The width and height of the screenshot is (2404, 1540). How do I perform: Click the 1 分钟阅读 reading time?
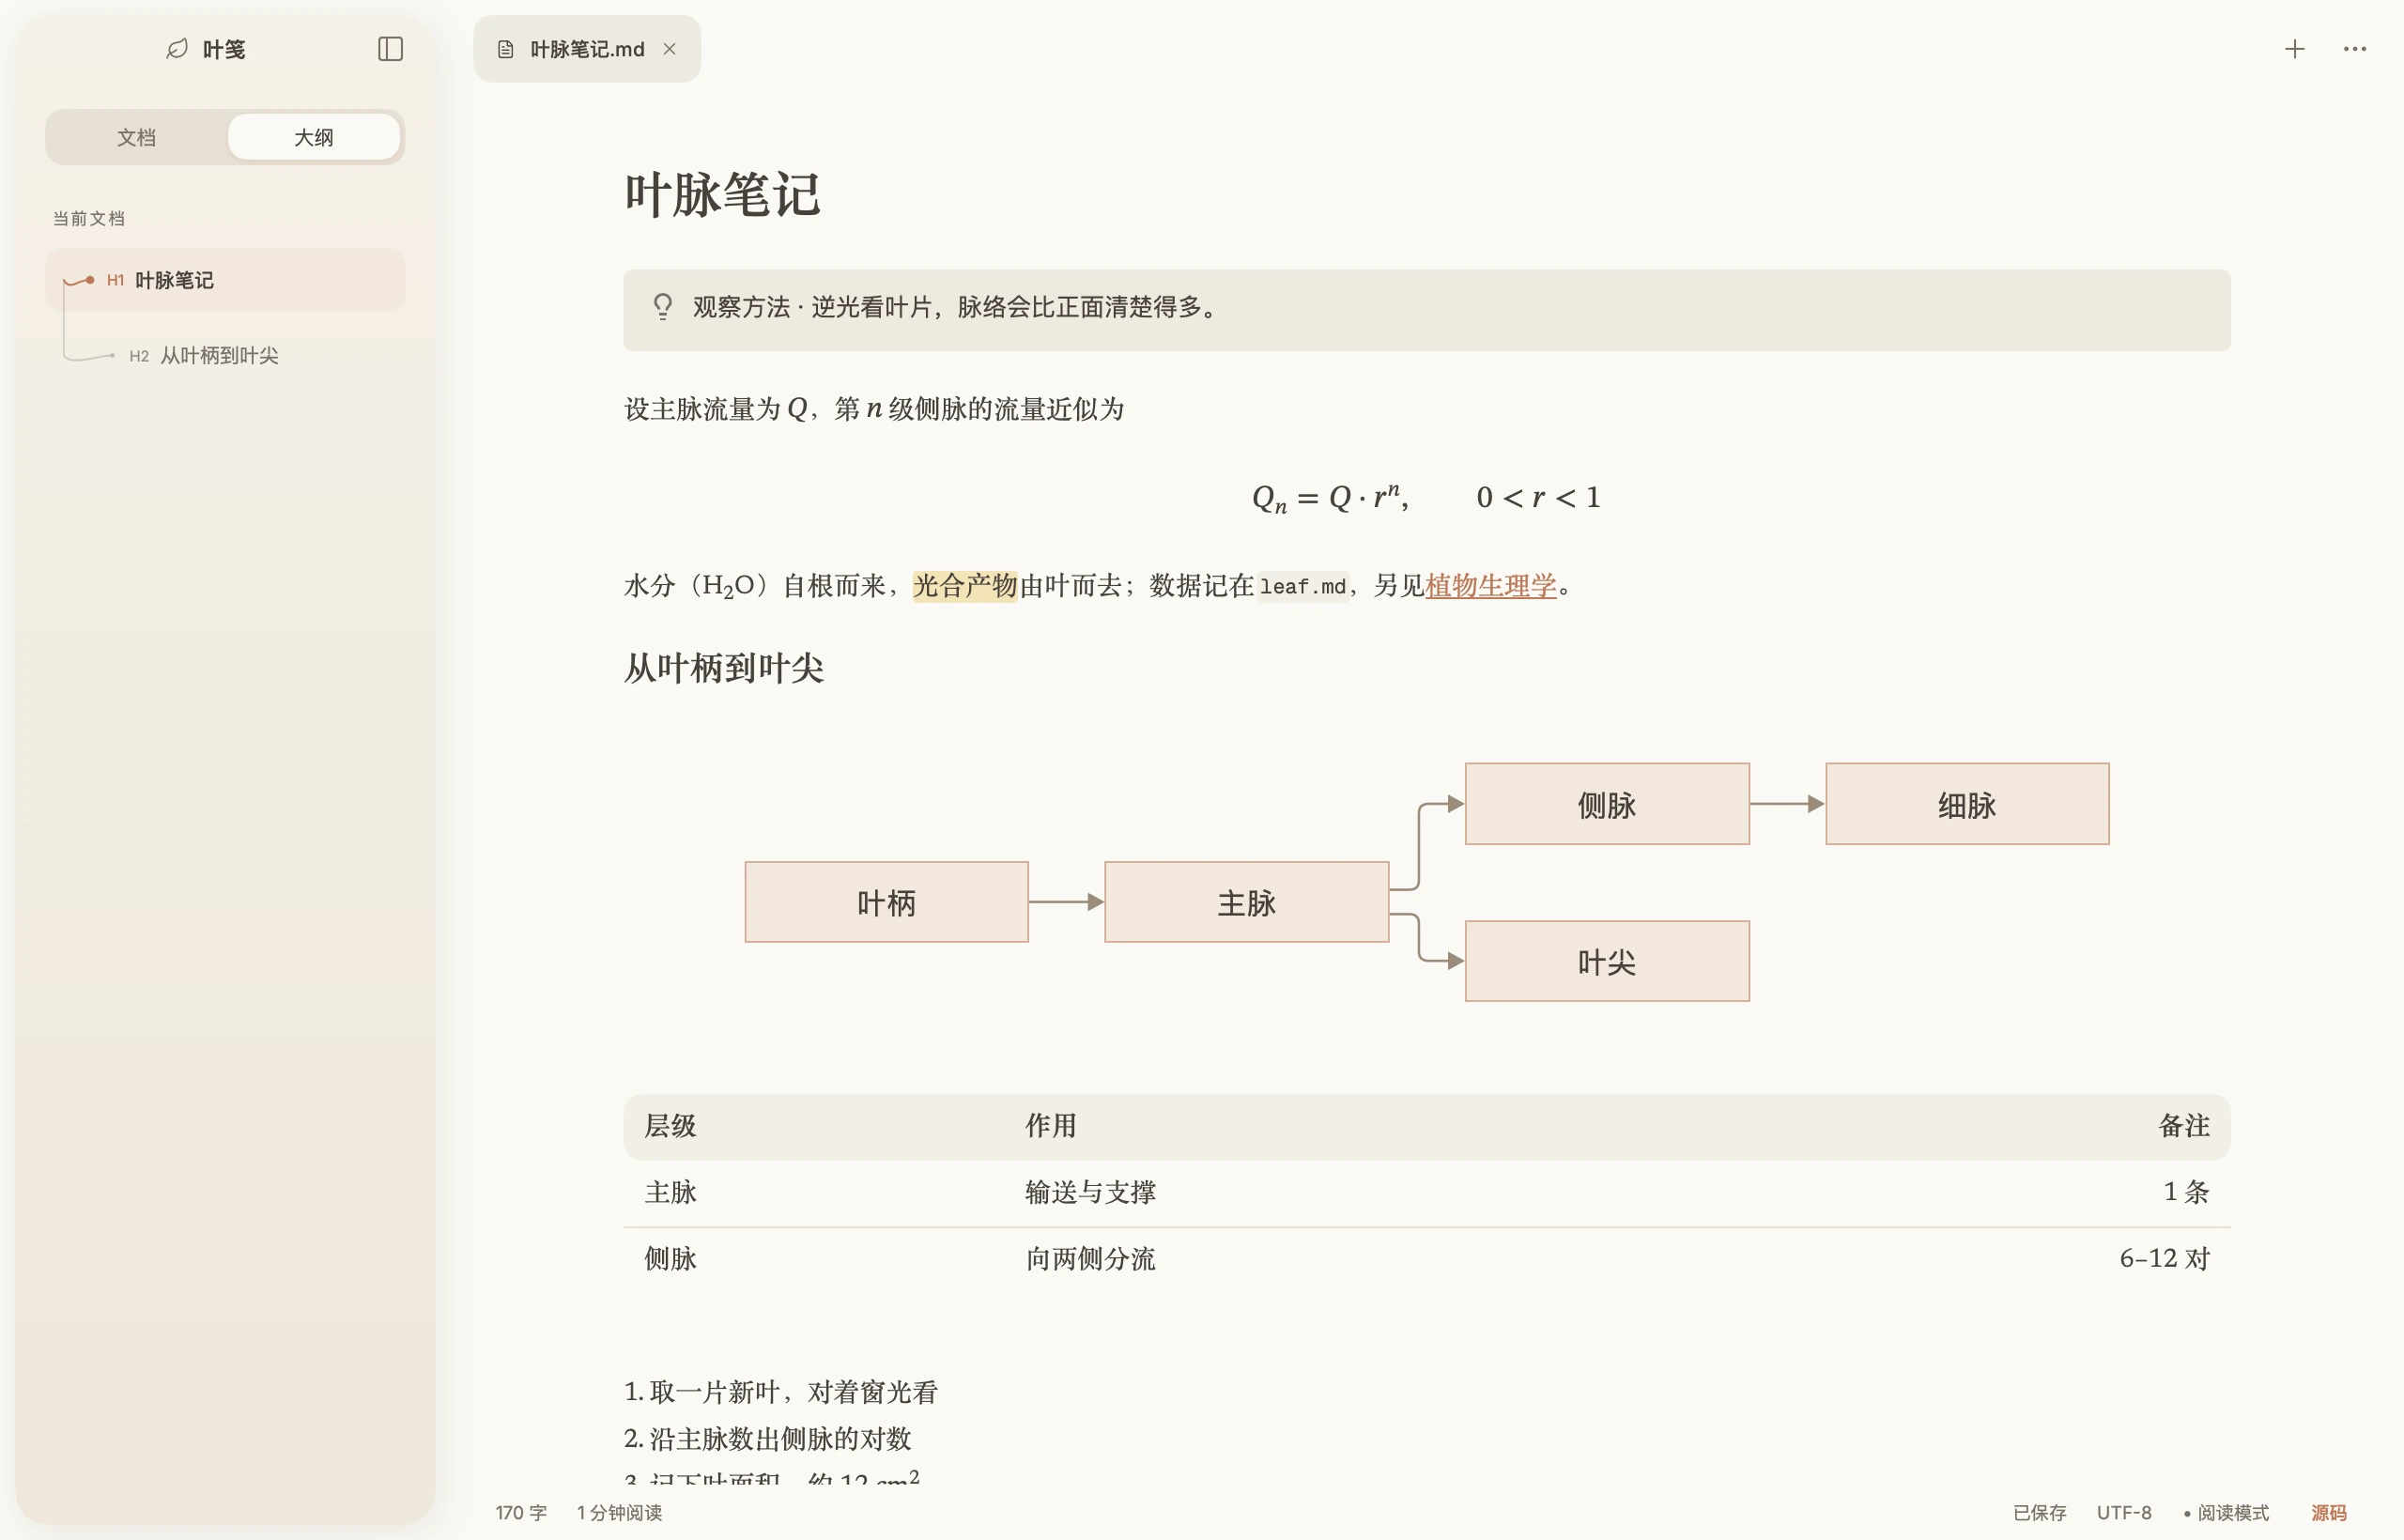click(x=619, y=1512)
